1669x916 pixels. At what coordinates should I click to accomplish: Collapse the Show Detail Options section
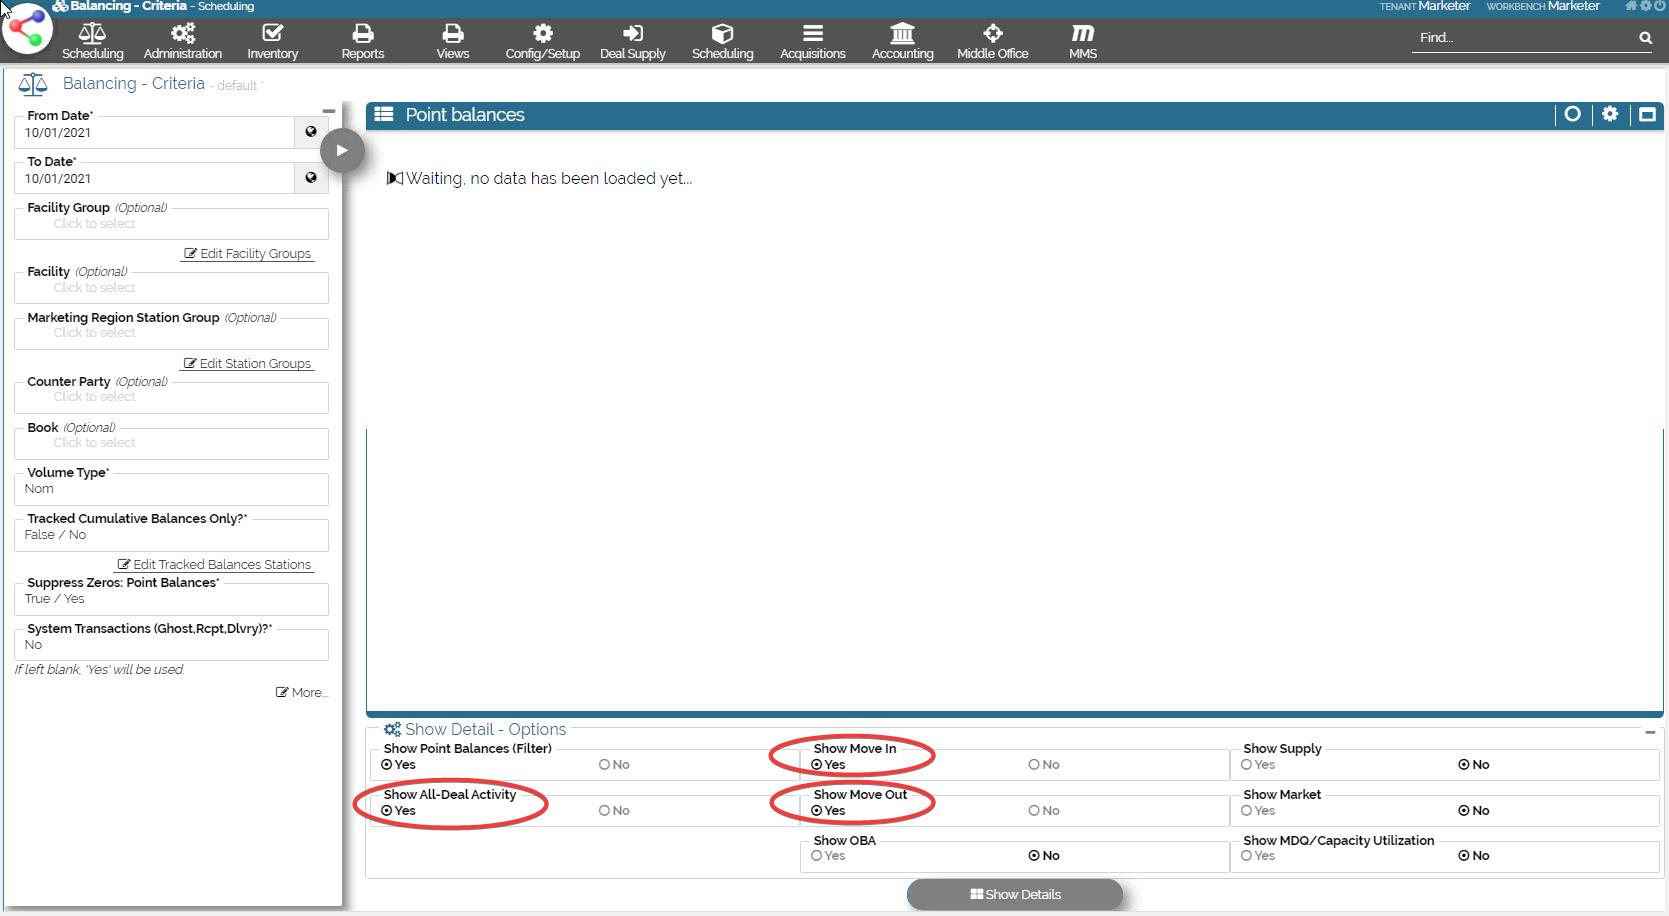1649,732
